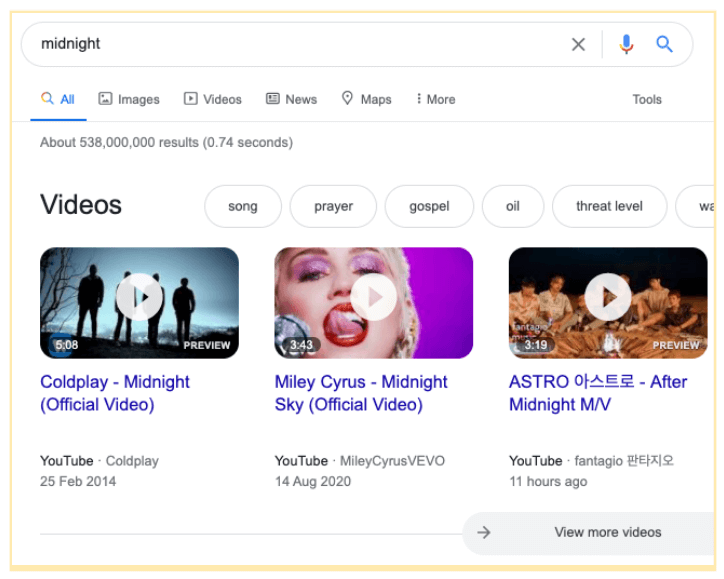The width and height of the screenshot is (724, 579).
Task: Switch to the Images tab
Action: pyautogui.click(x=129, y=99)
